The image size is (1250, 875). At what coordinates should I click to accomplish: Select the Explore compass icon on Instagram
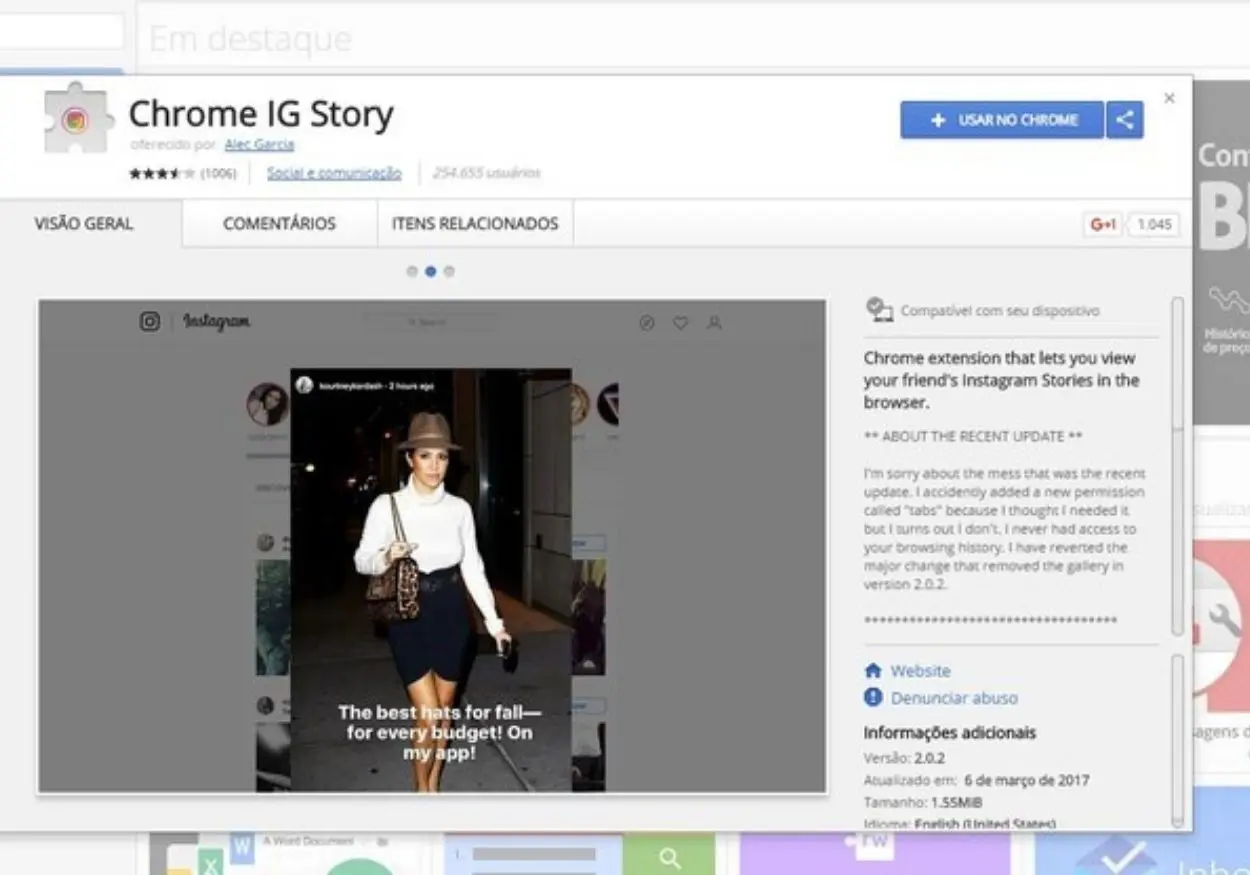pyautogui.click(x=647, y=322)
